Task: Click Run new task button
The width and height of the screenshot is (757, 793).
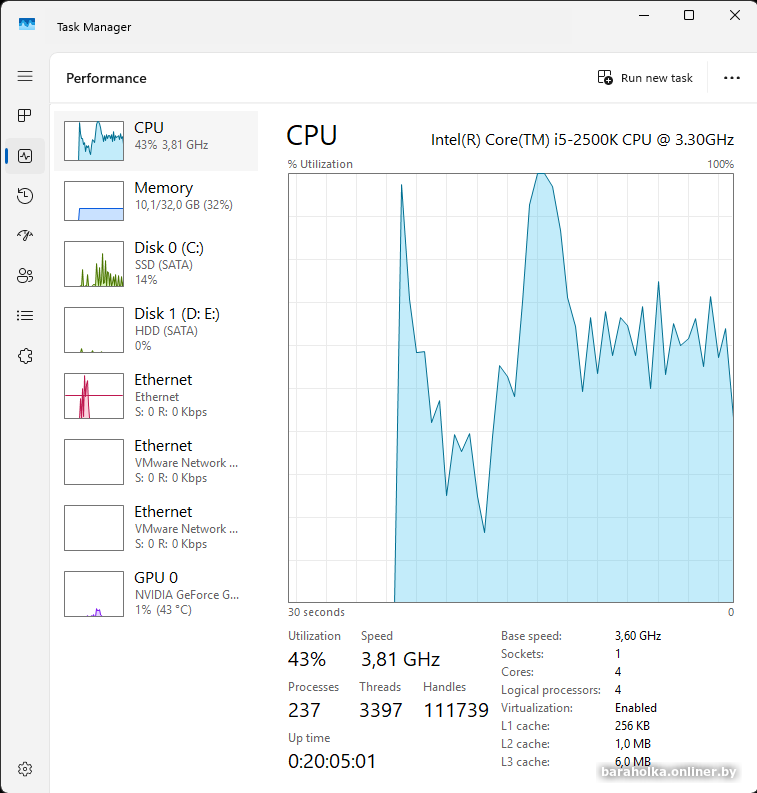Action: [645, 78]
